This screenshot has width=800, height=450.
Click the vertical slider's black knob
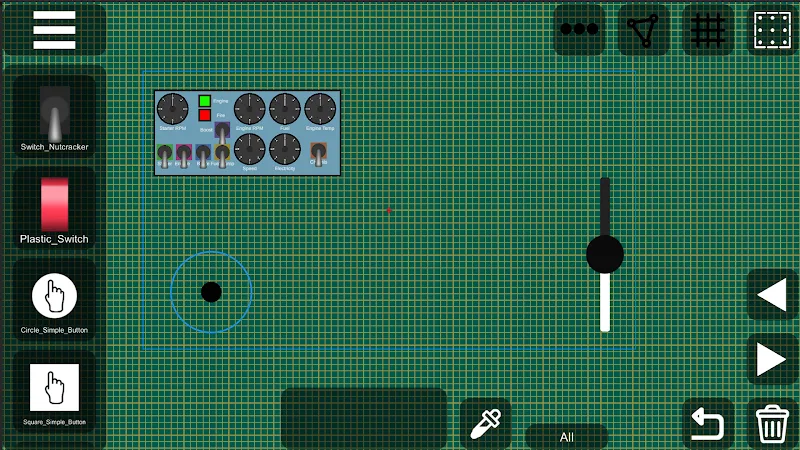[x=604, y=254]
